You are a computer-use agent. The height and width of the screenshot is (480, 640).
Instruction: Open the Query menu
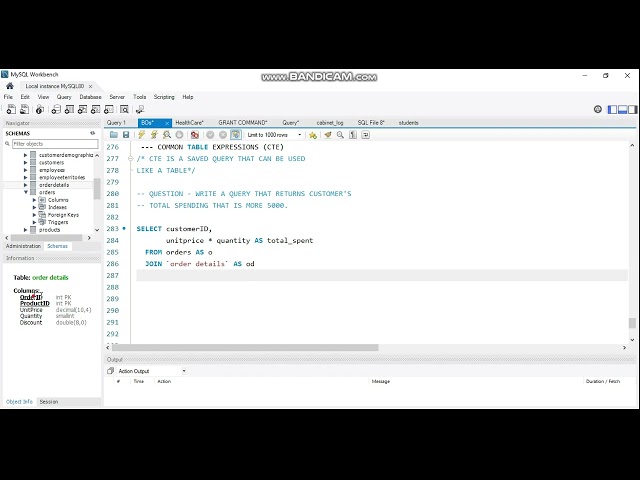pos(64,97)
